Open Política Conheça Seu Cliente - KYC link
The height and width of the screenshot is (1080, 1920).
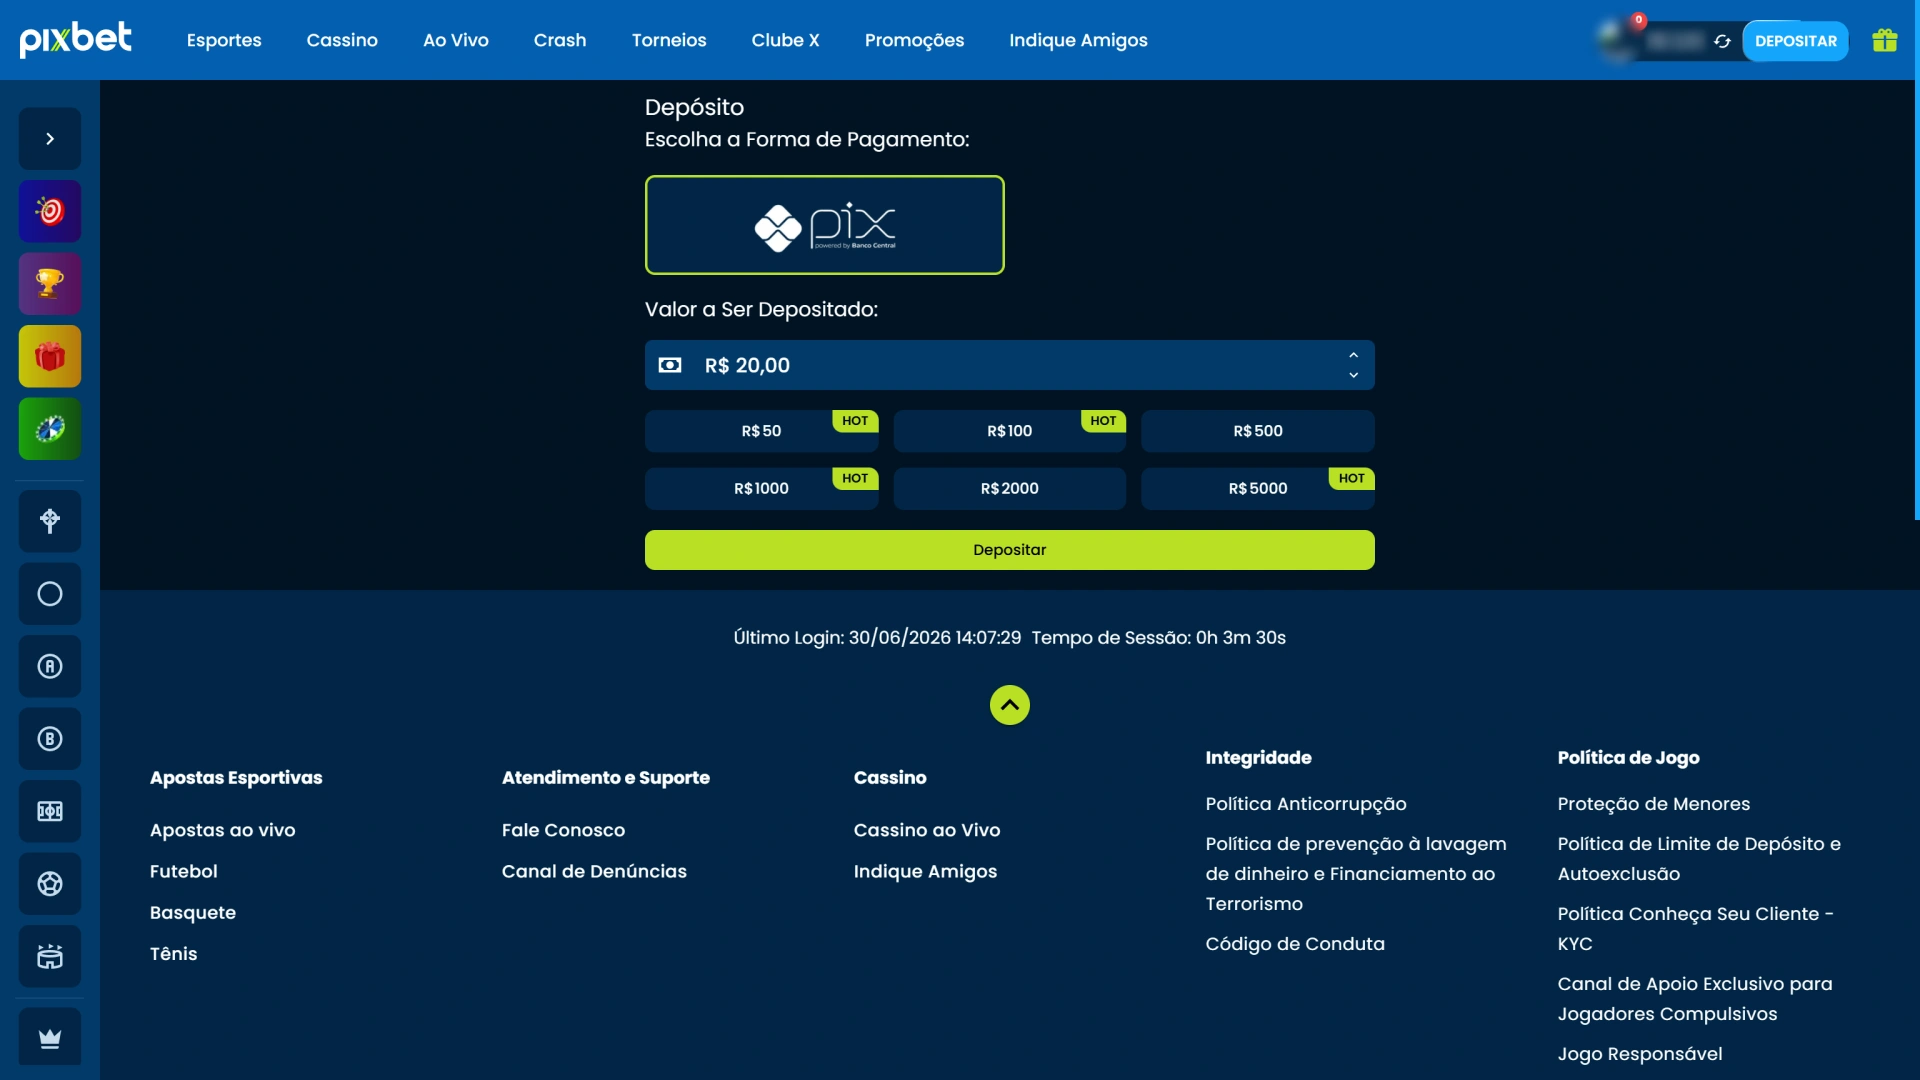1696,929
